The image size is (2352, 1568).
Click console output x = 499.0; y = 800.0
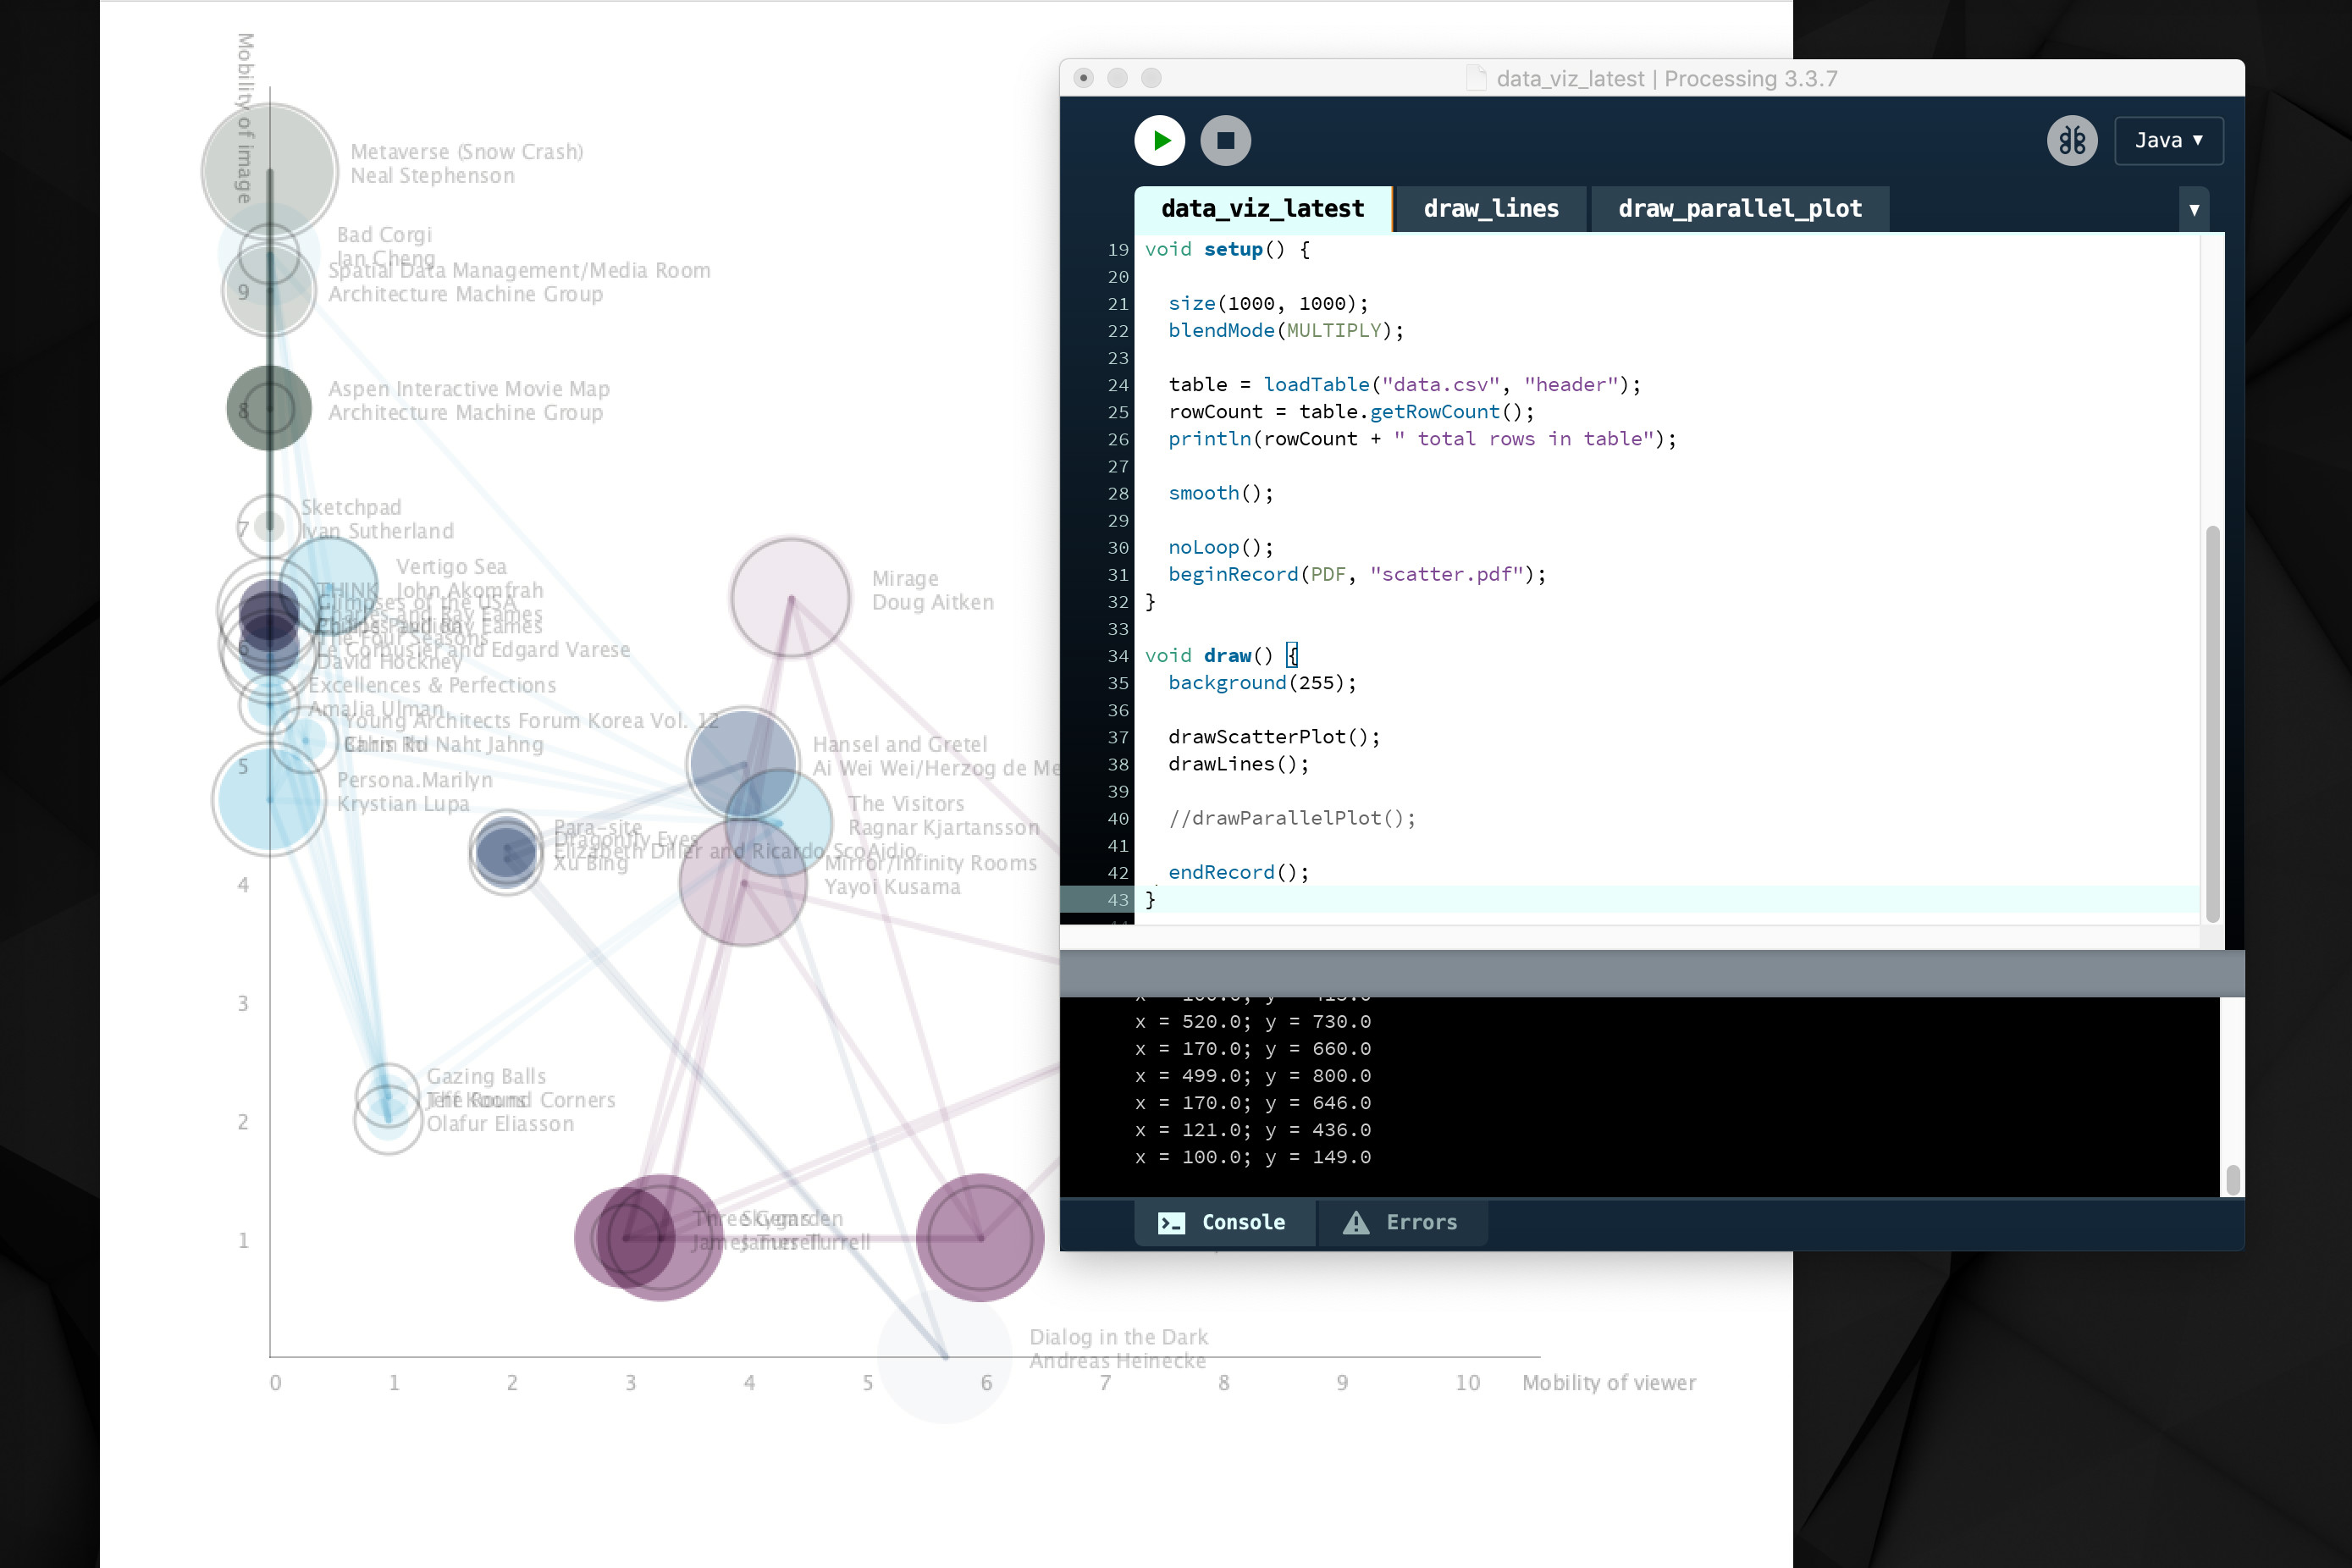pyautogui.click(x=1252, y=1075)
